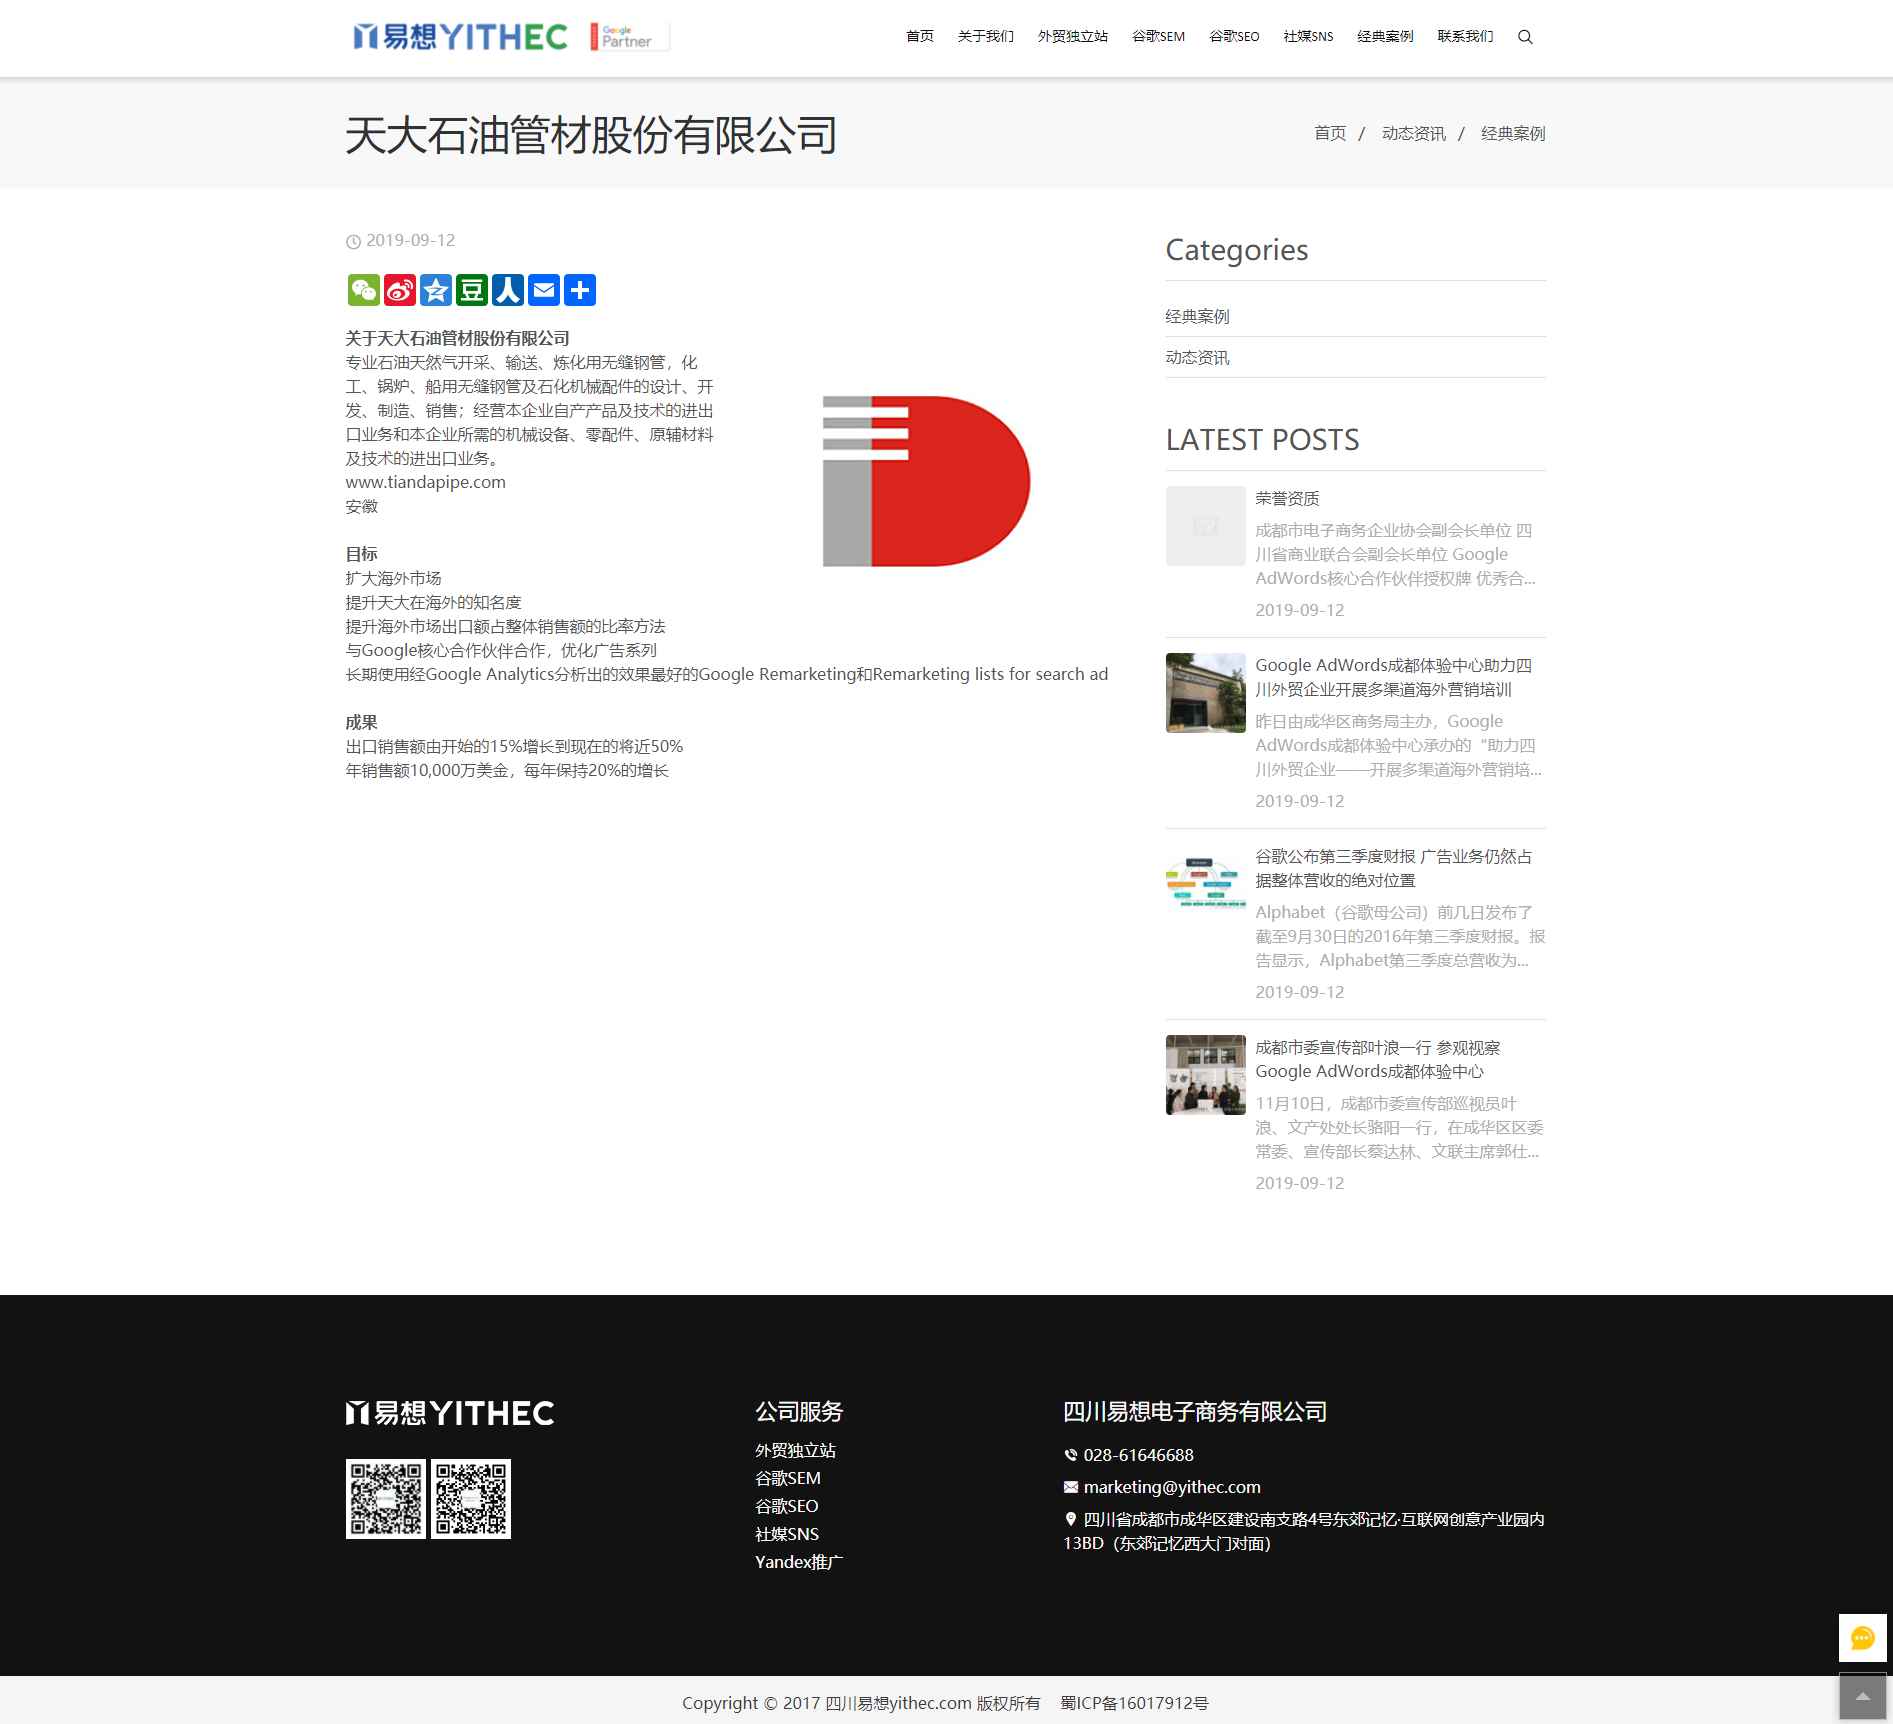Click 首页 in the breadcrumb
This screenshot has height=1724, width=1893.
coord(1330,133)
